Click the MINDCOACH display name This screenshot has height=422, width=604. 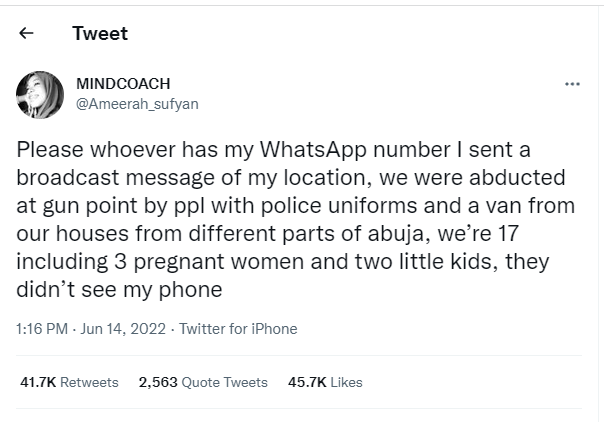[x=126, y=83]
